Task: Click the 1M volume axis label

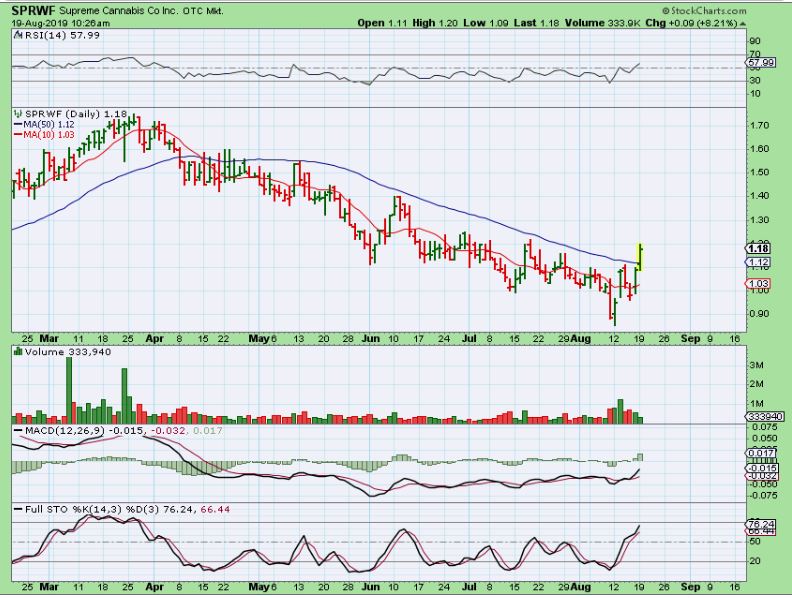Action: click(x=756, y=404)
